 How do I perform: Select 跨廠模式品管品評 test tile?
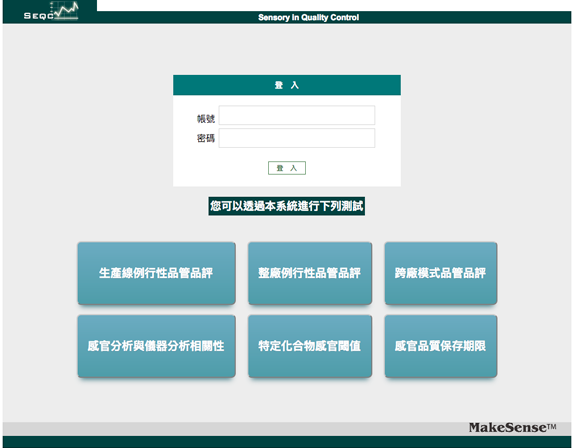pyautogui.click(x=441, y=273)
